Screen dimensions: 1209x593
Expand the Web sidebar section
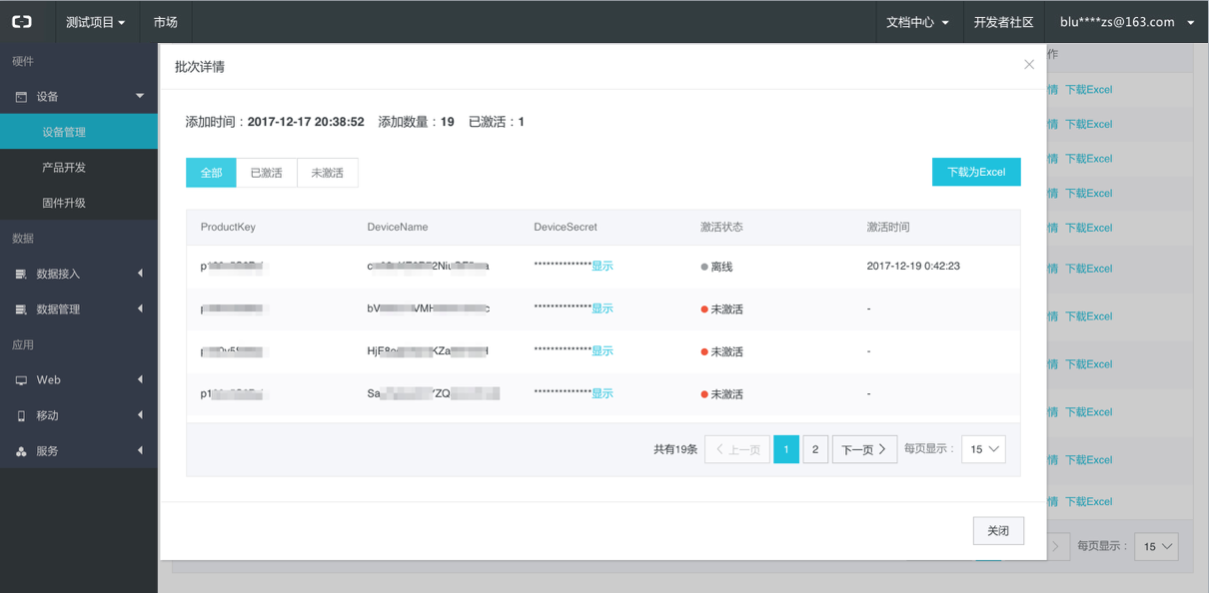click(x=140, y=380)
